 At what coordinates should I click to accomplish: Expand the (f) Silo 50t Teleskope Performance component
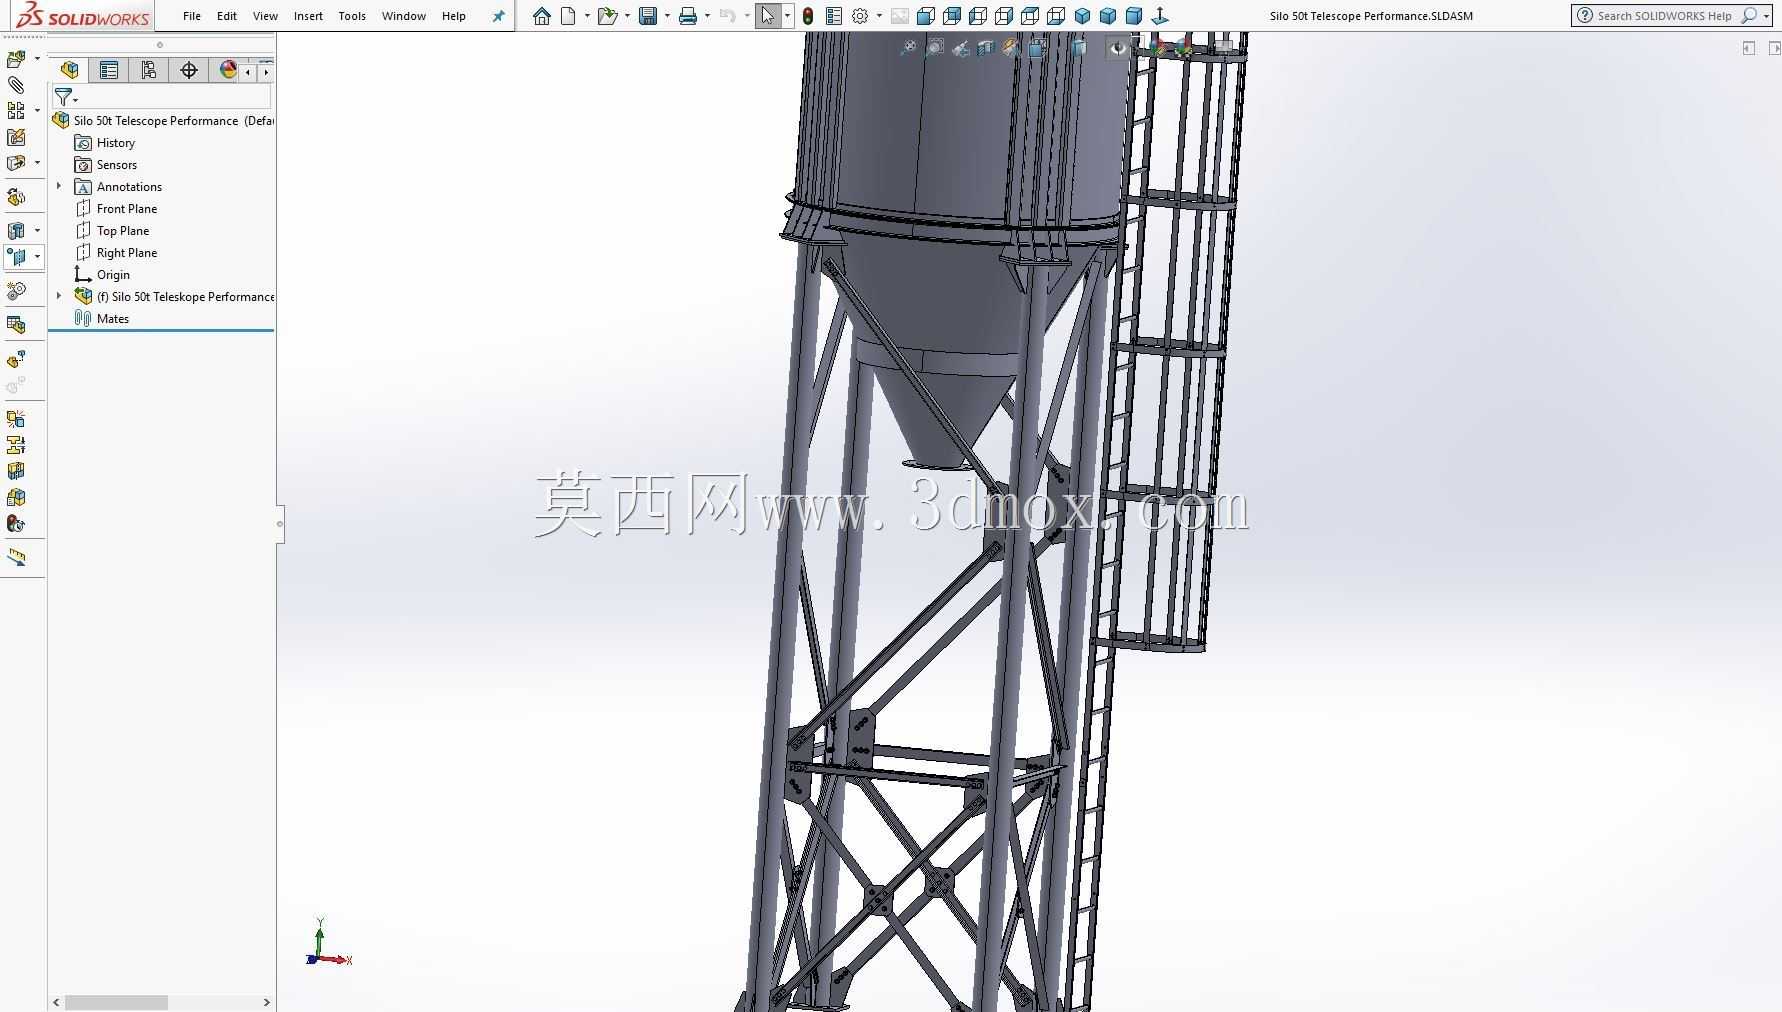[59, 296]
